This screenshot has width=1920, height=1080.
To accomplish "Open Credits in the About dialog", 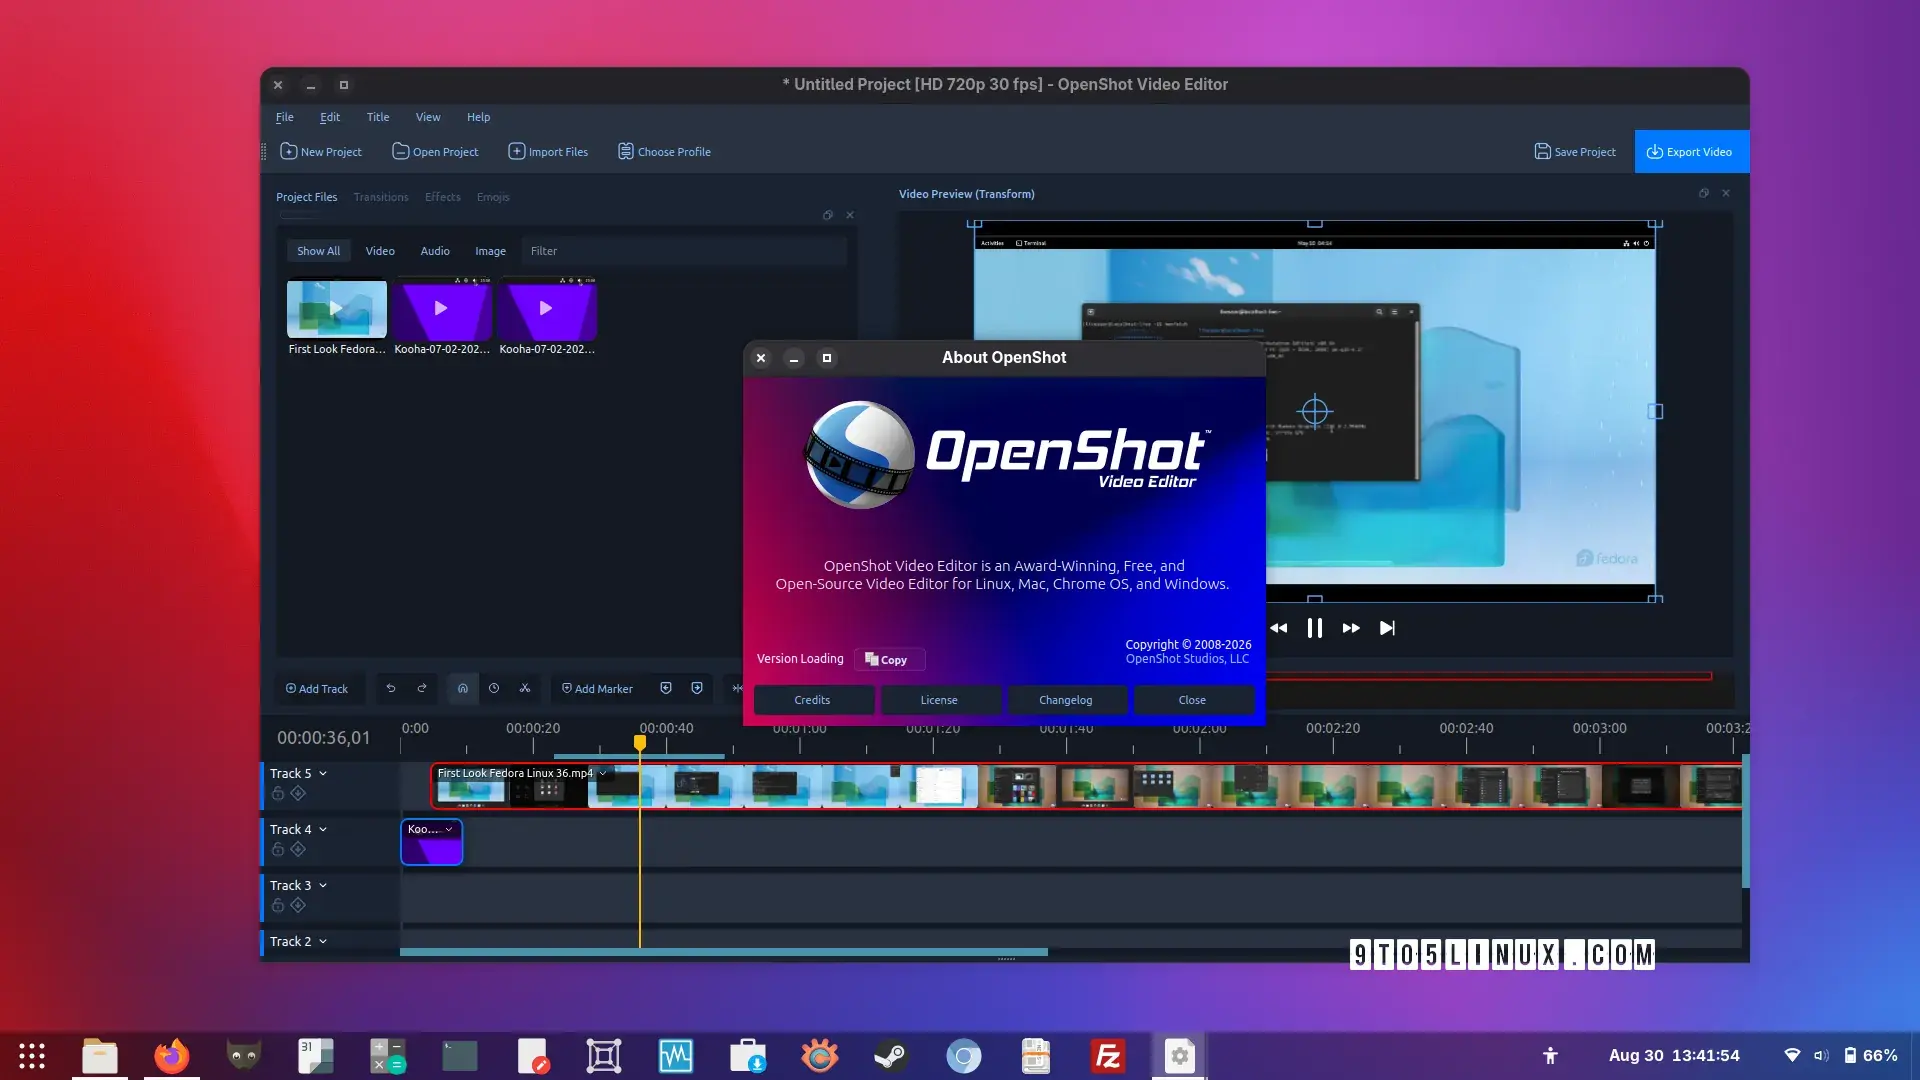I will click(812, 700).
